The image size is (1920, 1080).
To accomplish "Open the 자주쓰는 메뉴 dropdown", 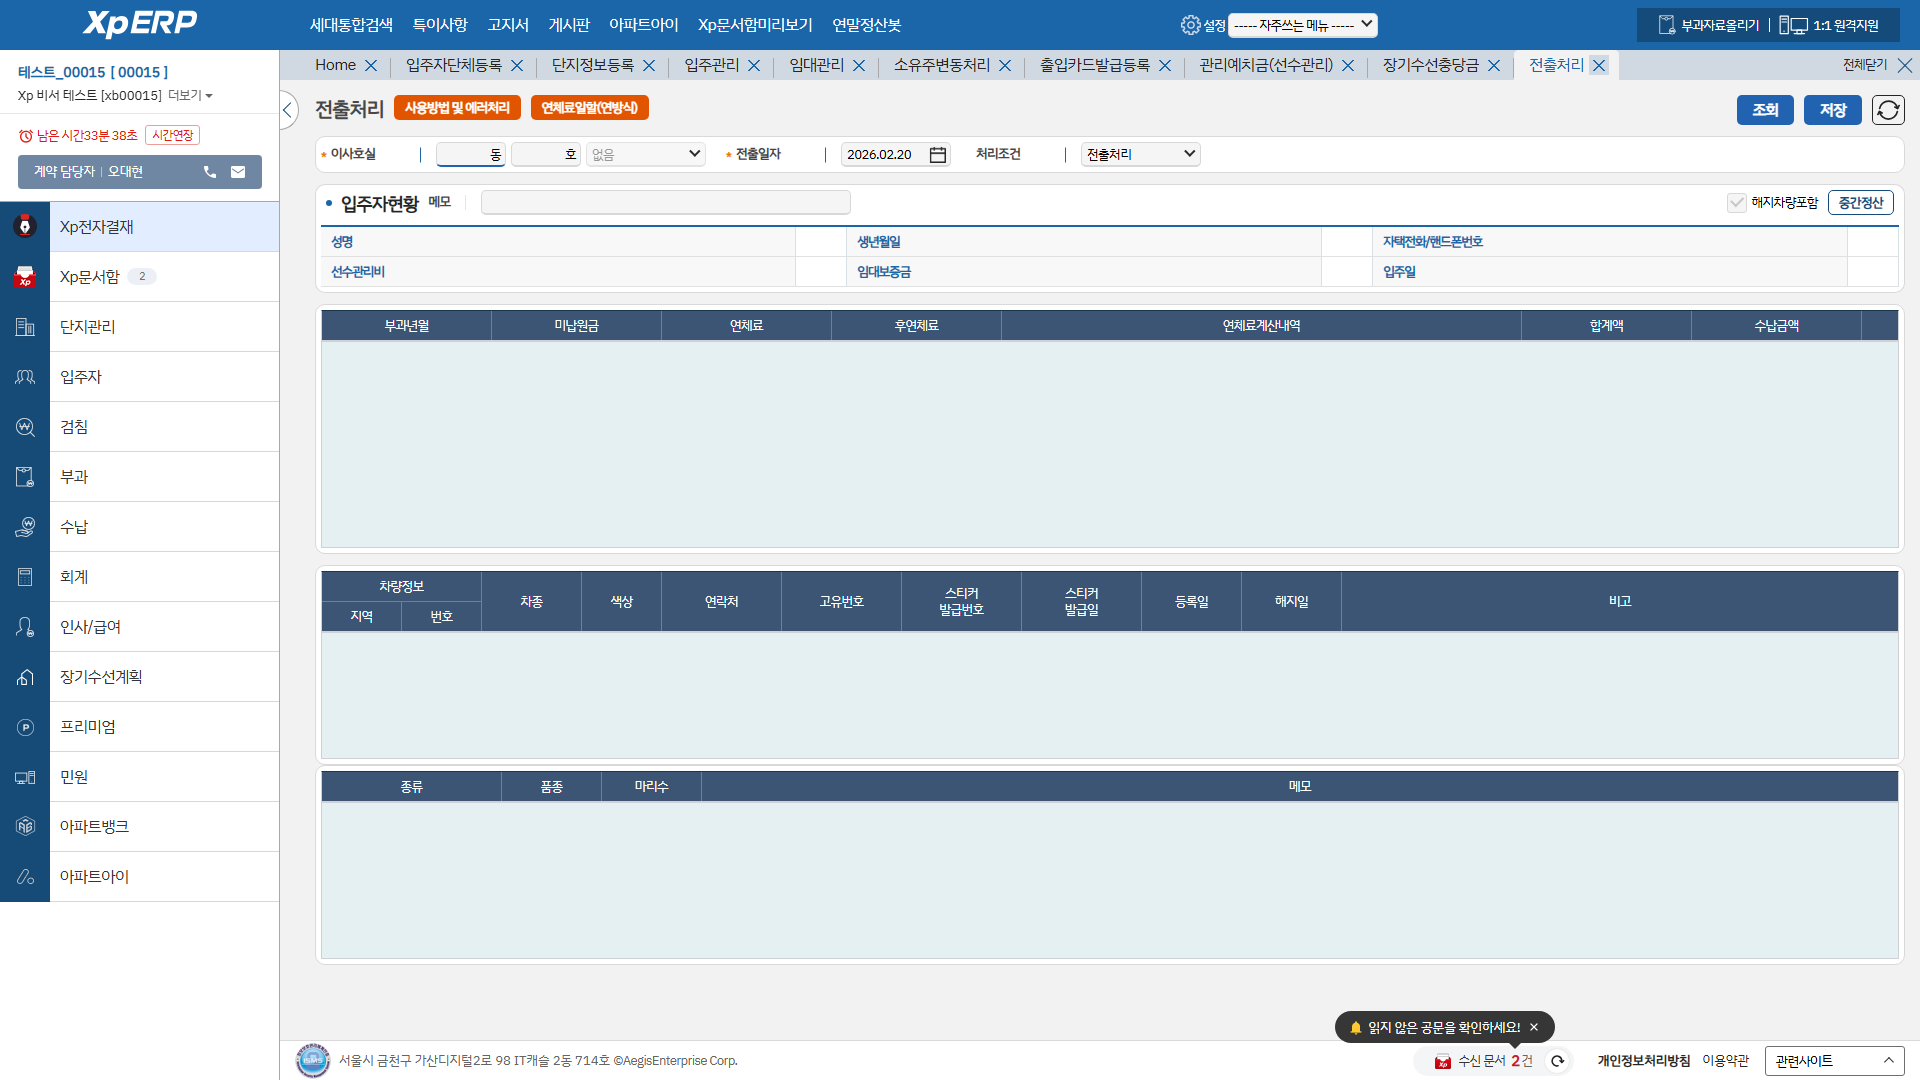I will pyautogui.click(x=1302, y=25).
